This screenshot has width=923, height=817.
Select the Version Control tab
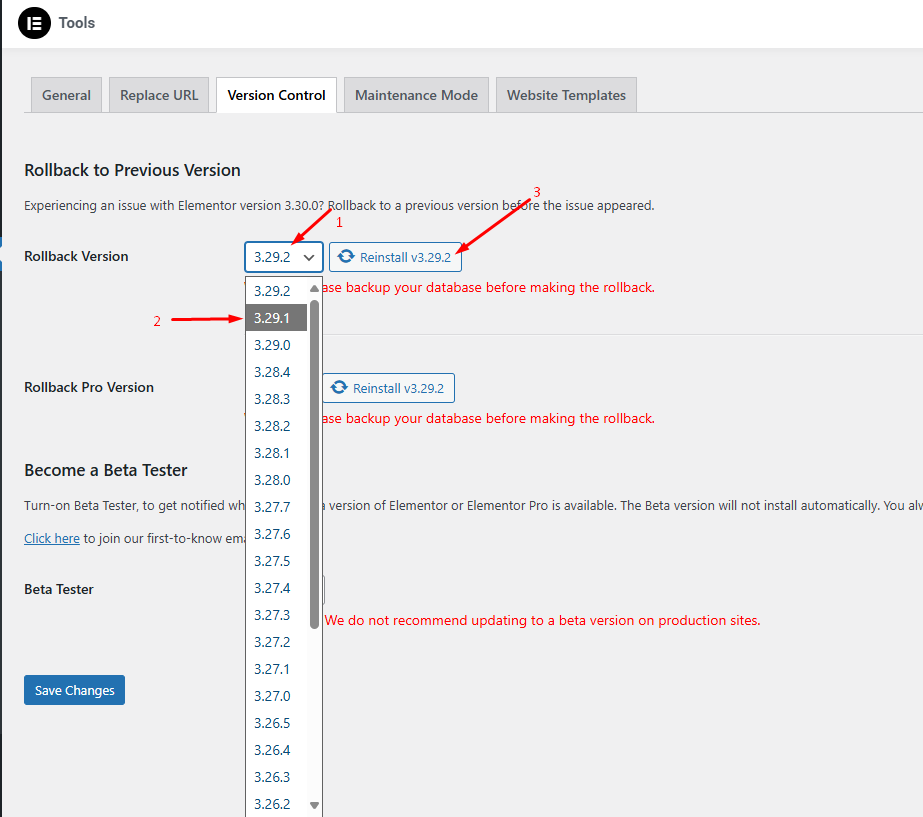coord(276,95)
